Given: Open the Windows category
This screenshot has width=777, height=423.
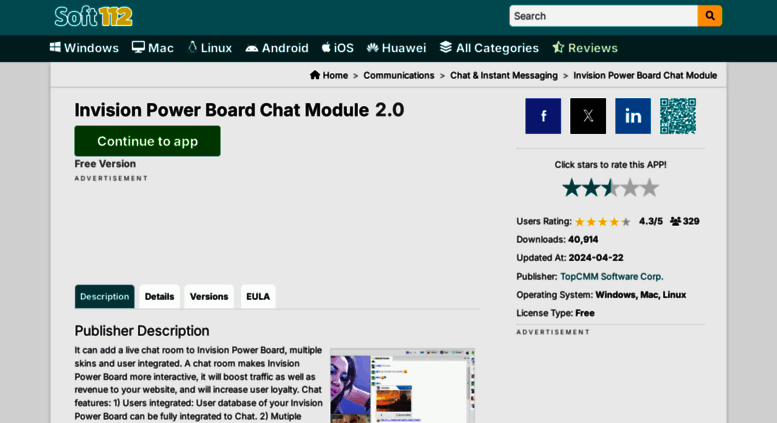Looking at the screenshot, I should [84, 48].
